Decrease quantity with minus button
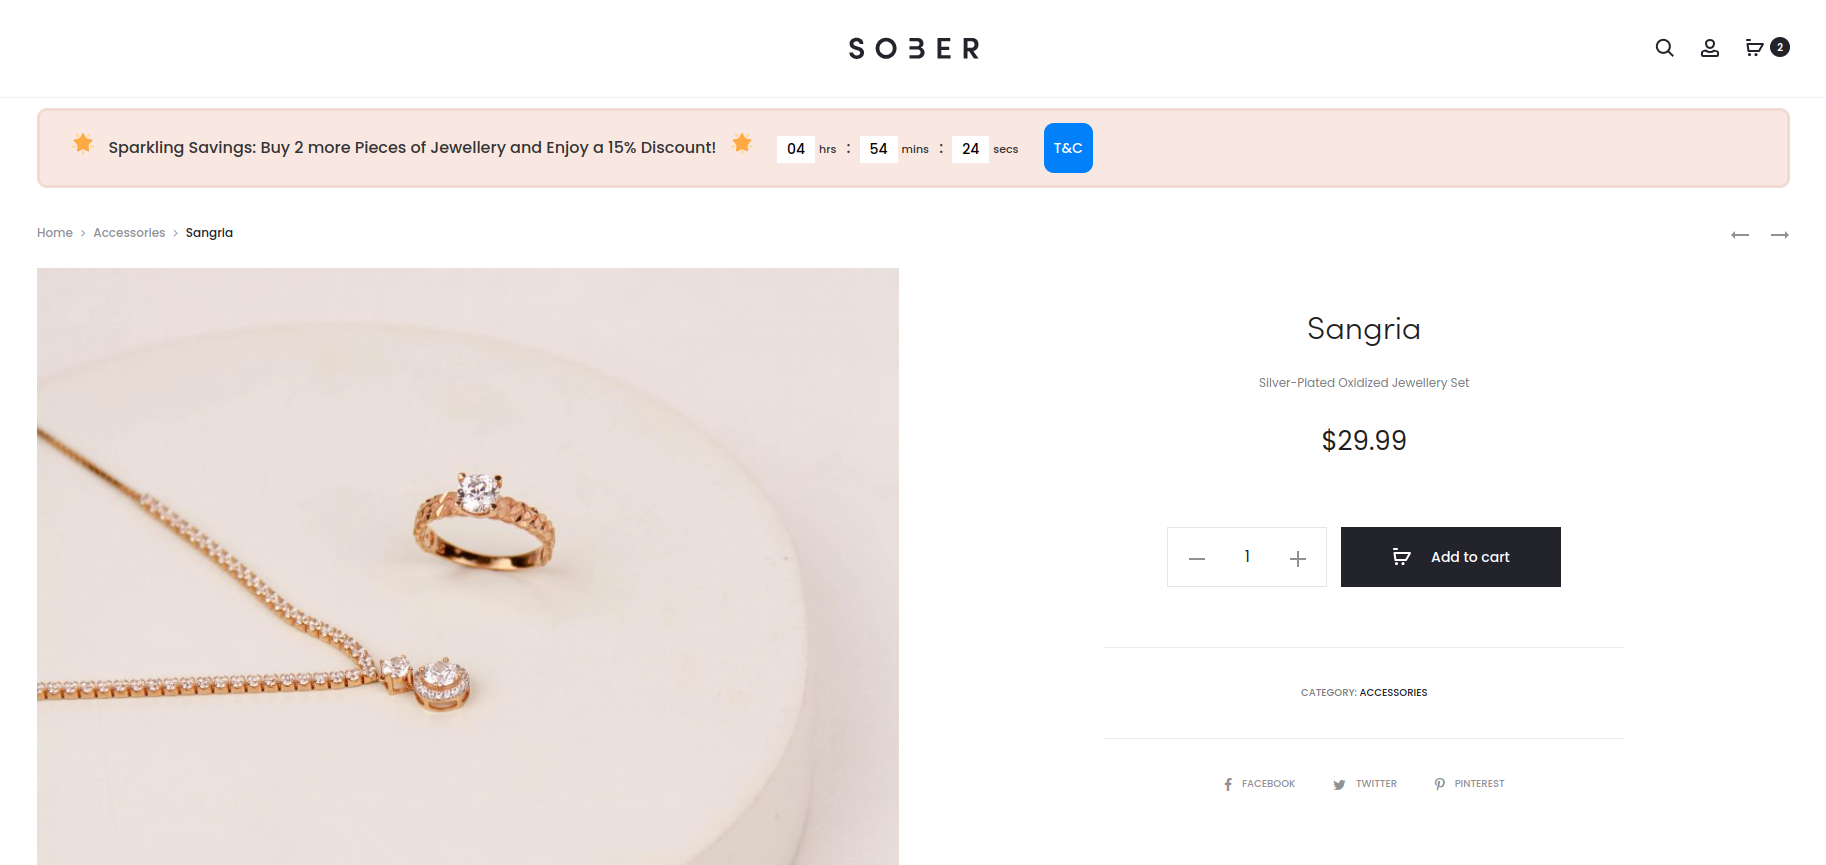The image size is (1826, 865). click(1197, 558)
